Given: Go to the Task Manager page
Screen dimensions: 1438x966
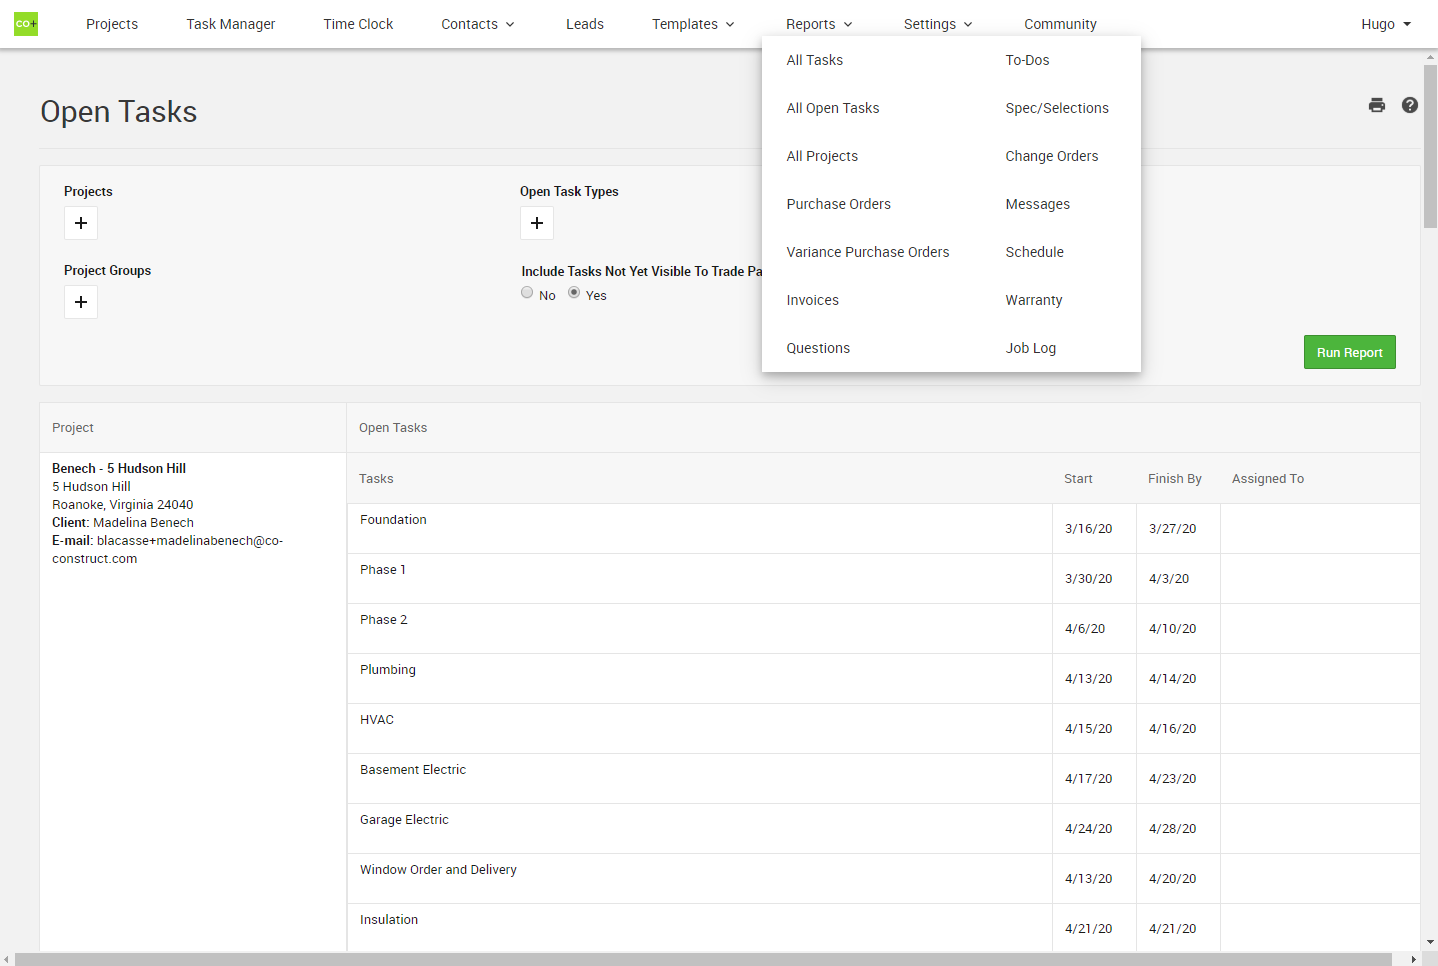Looking at the screenshot, I should [230, 24].
